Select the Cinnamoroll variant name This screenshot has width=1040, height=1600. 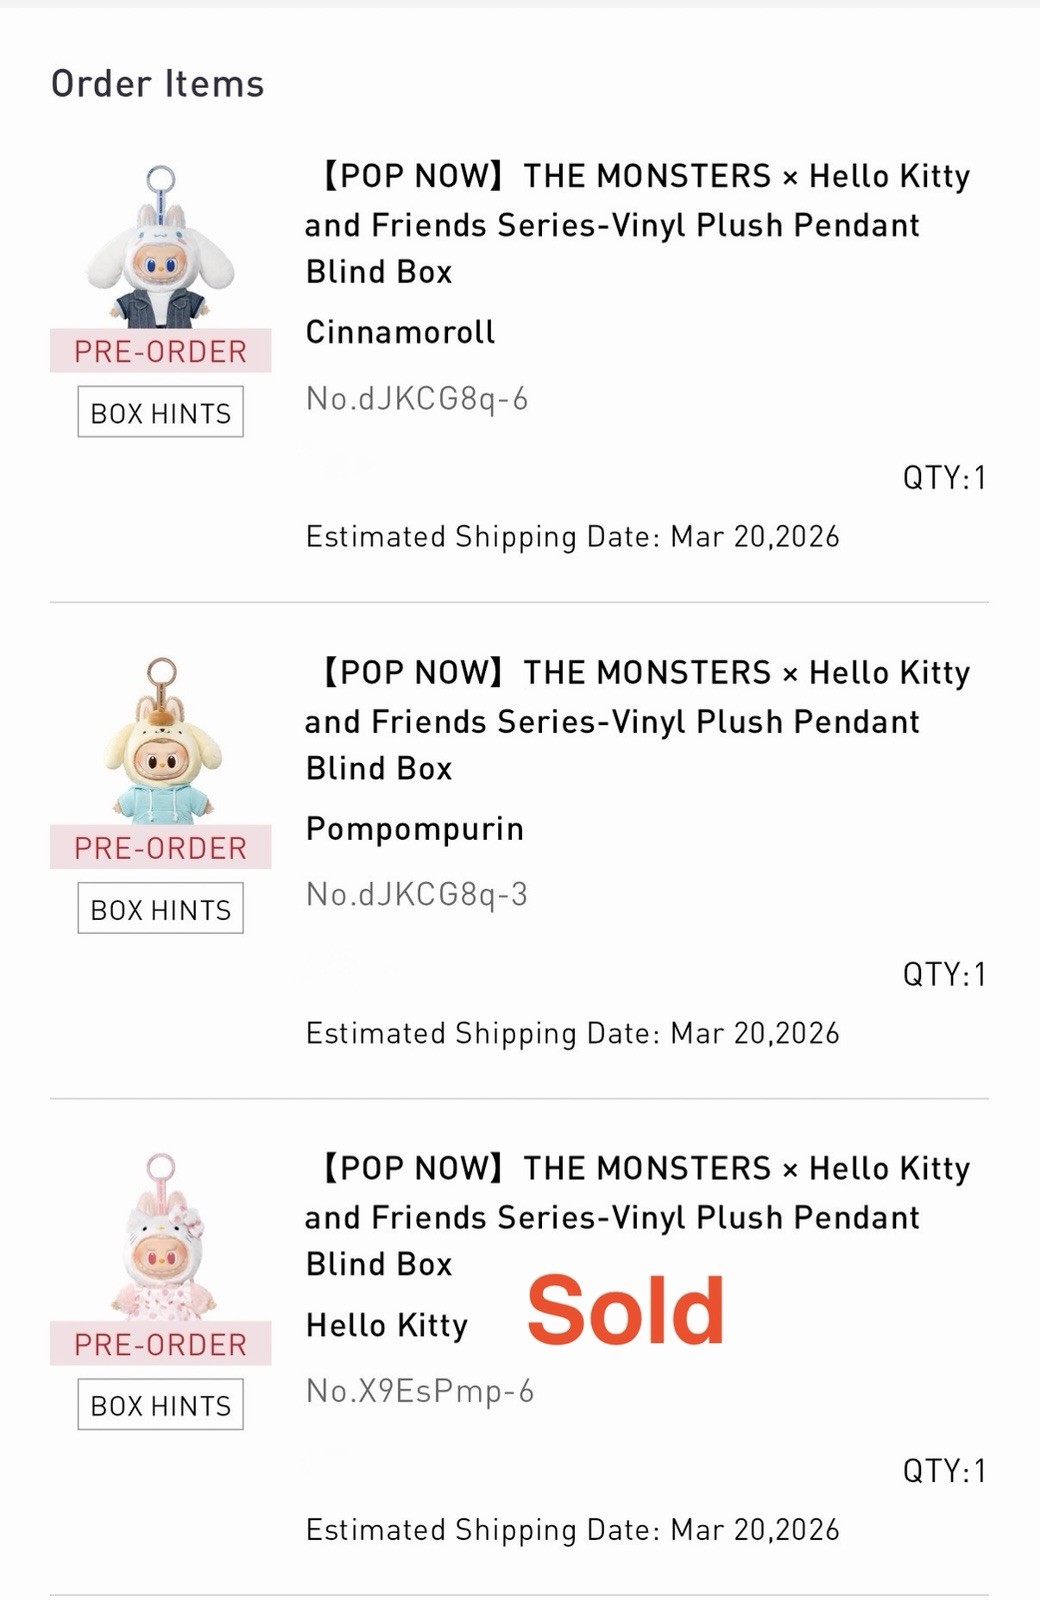tap(400, 332)
